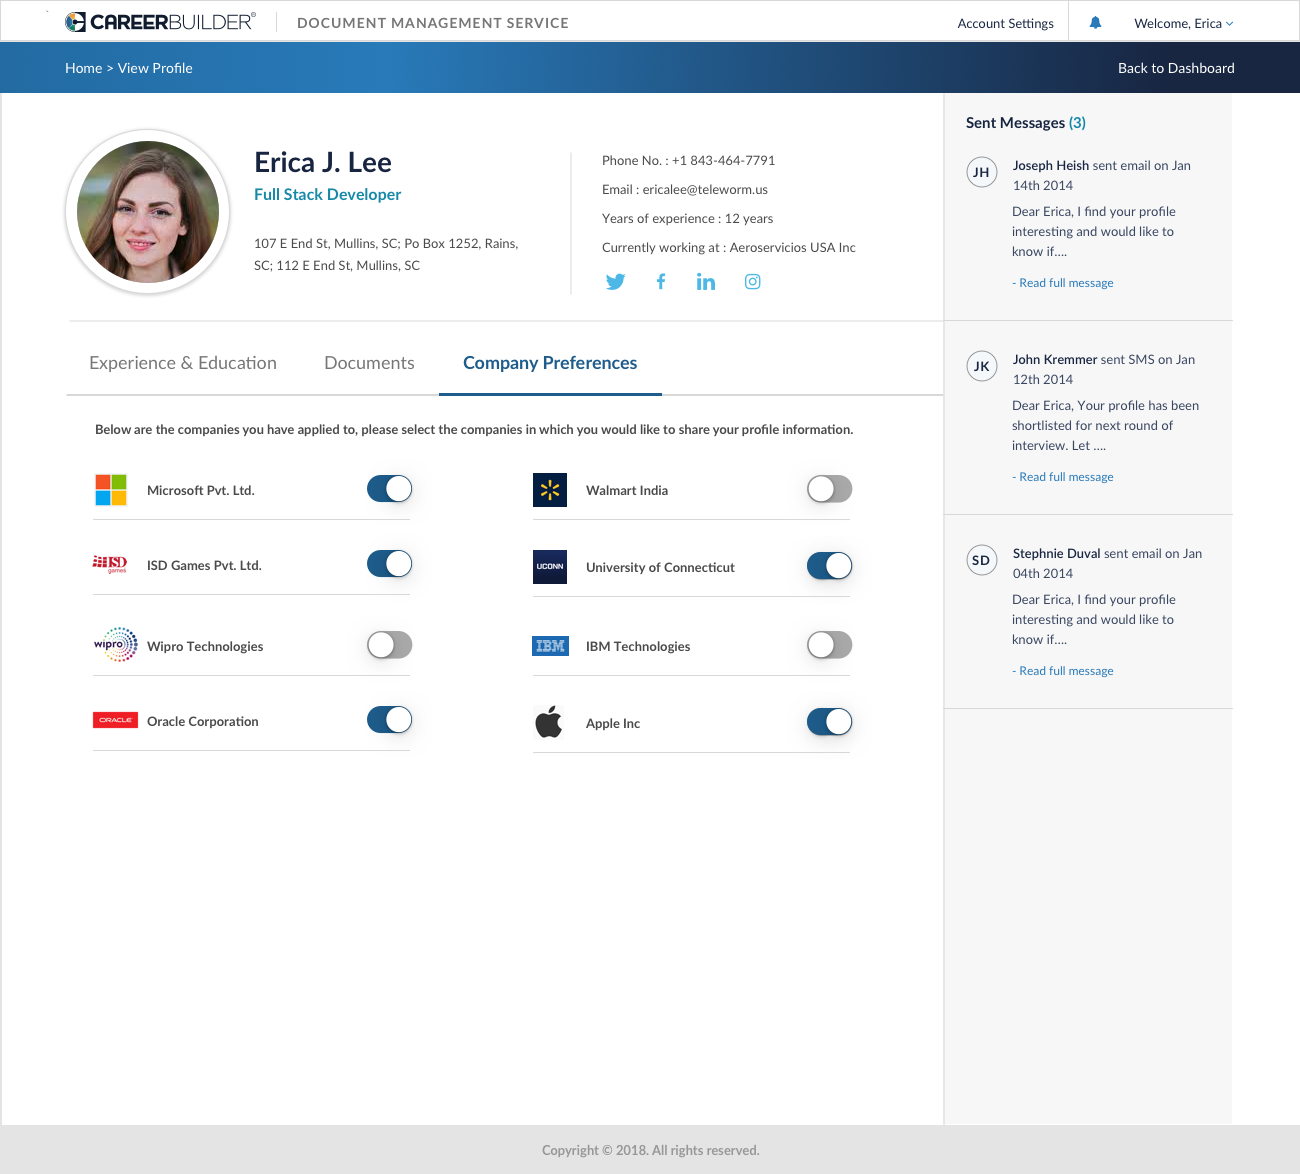Click the JH sender avatar
The image size is (1300, 1174).
coord(982,172)
